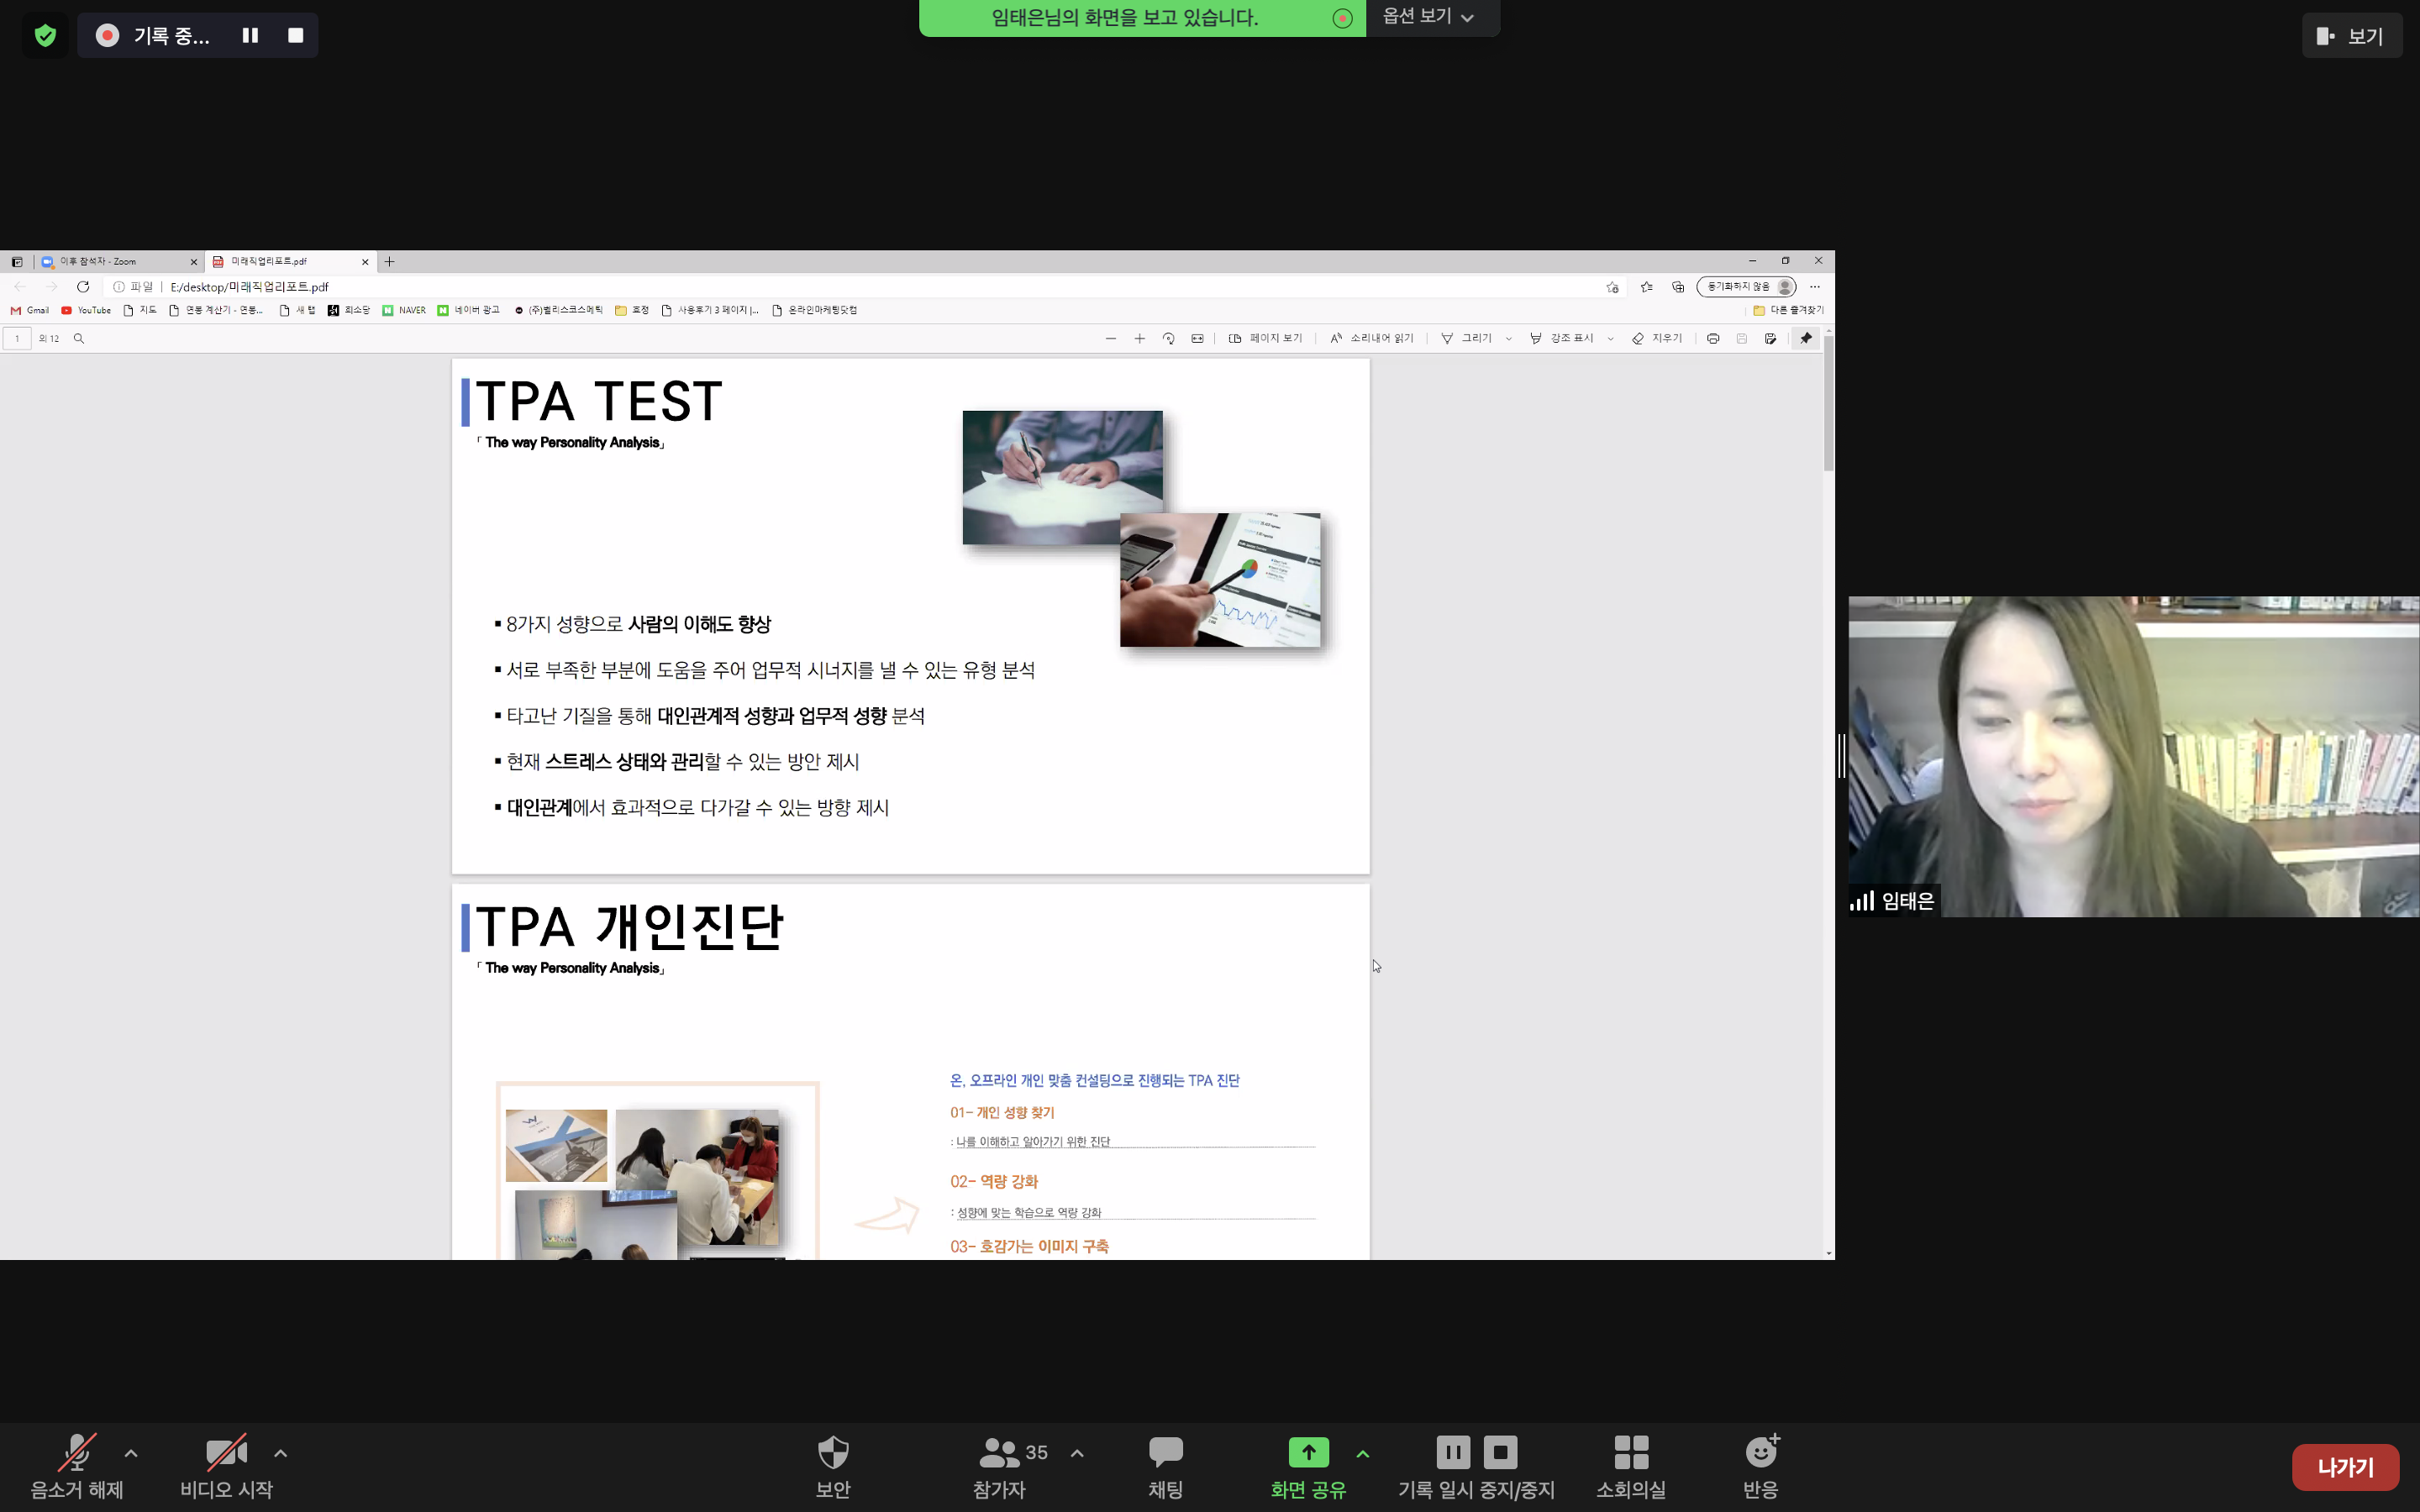Click the green encryption shield icon
2420x1512 pixels.
(x=45, y=36)
